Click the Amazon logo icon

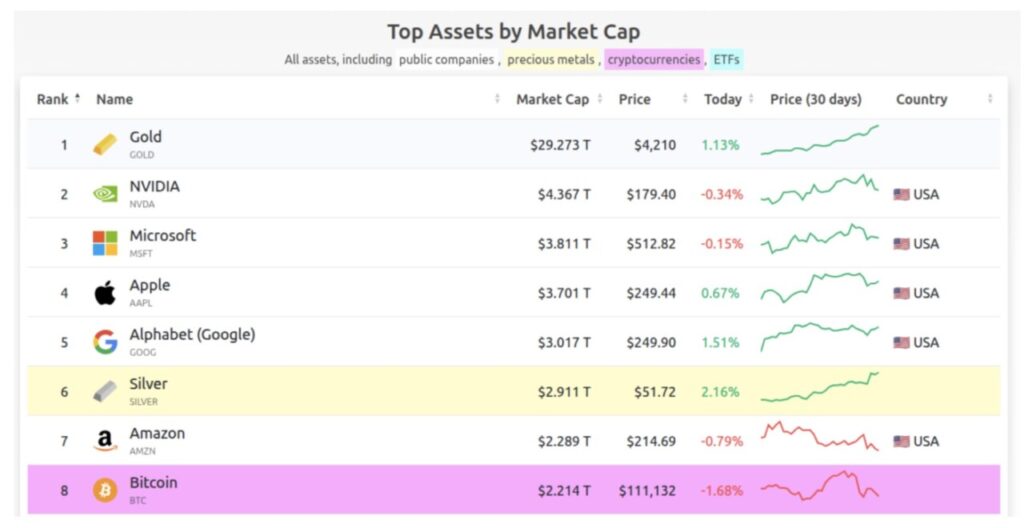[105, 441]
